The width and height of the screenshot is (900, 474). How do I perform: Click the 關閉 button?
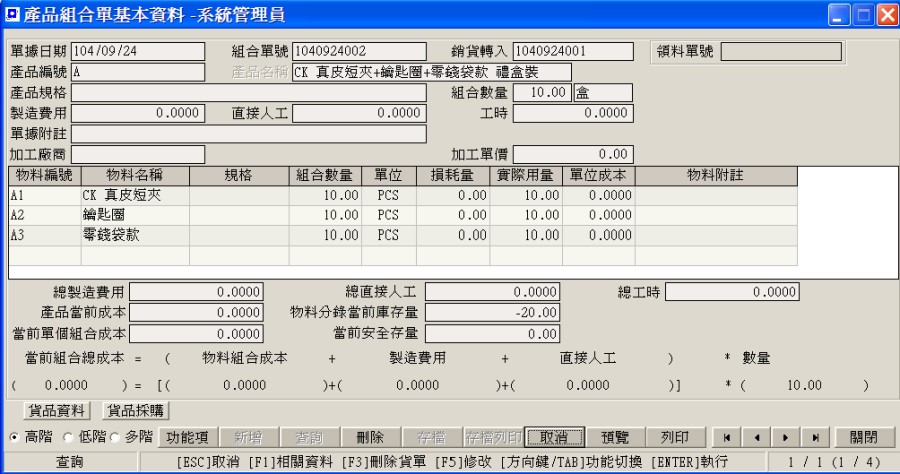864,437
